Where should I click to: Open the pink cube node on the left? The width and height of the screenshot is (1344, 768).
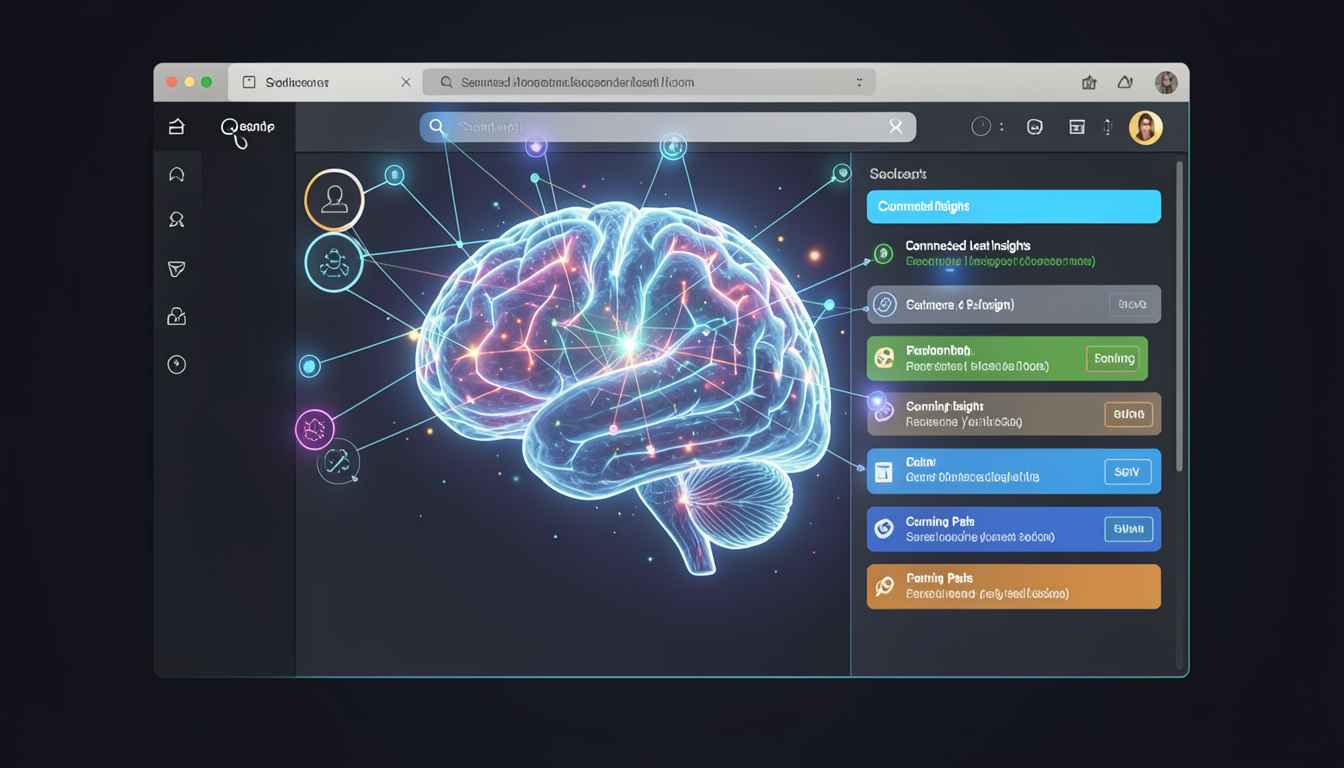315,430
